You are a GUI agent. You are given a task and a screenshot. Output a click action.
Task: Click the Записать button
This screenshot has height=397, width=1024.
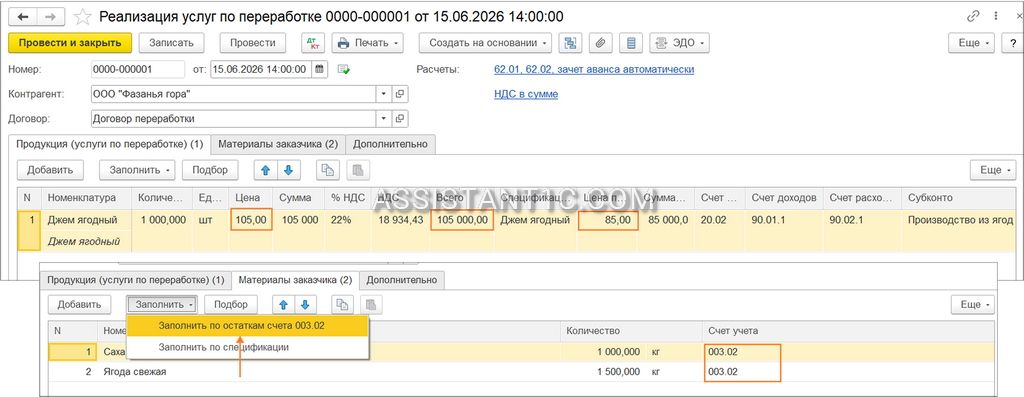(x=172, y=43)
